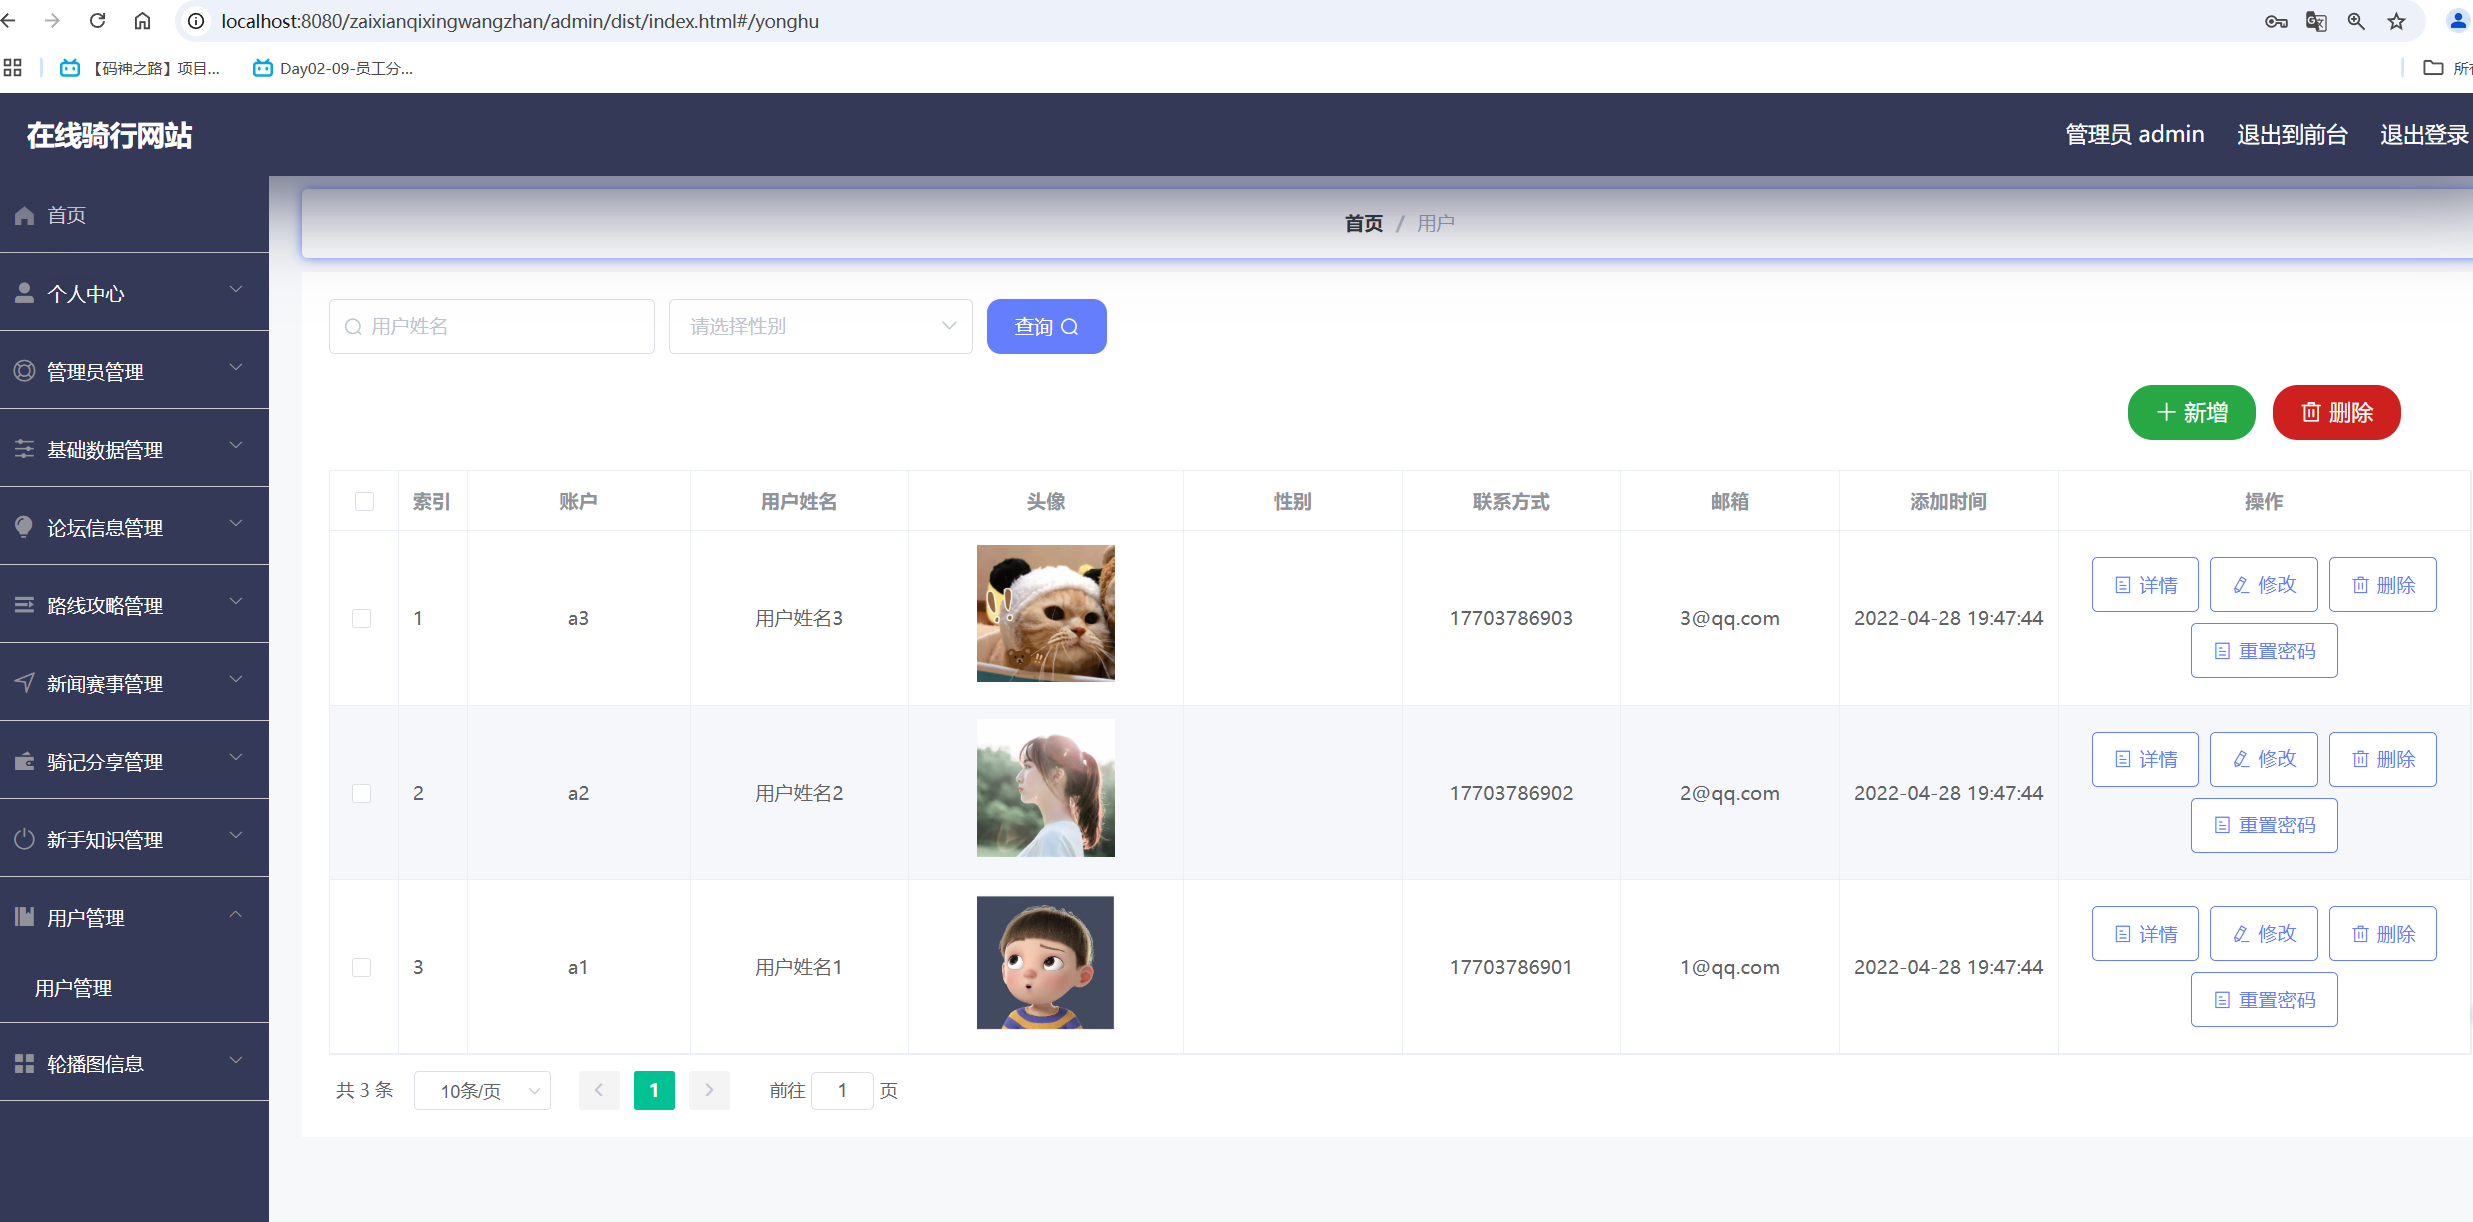
Task: Click the 轮播图信息 grid icon
Action: (x=24, y=1063)
